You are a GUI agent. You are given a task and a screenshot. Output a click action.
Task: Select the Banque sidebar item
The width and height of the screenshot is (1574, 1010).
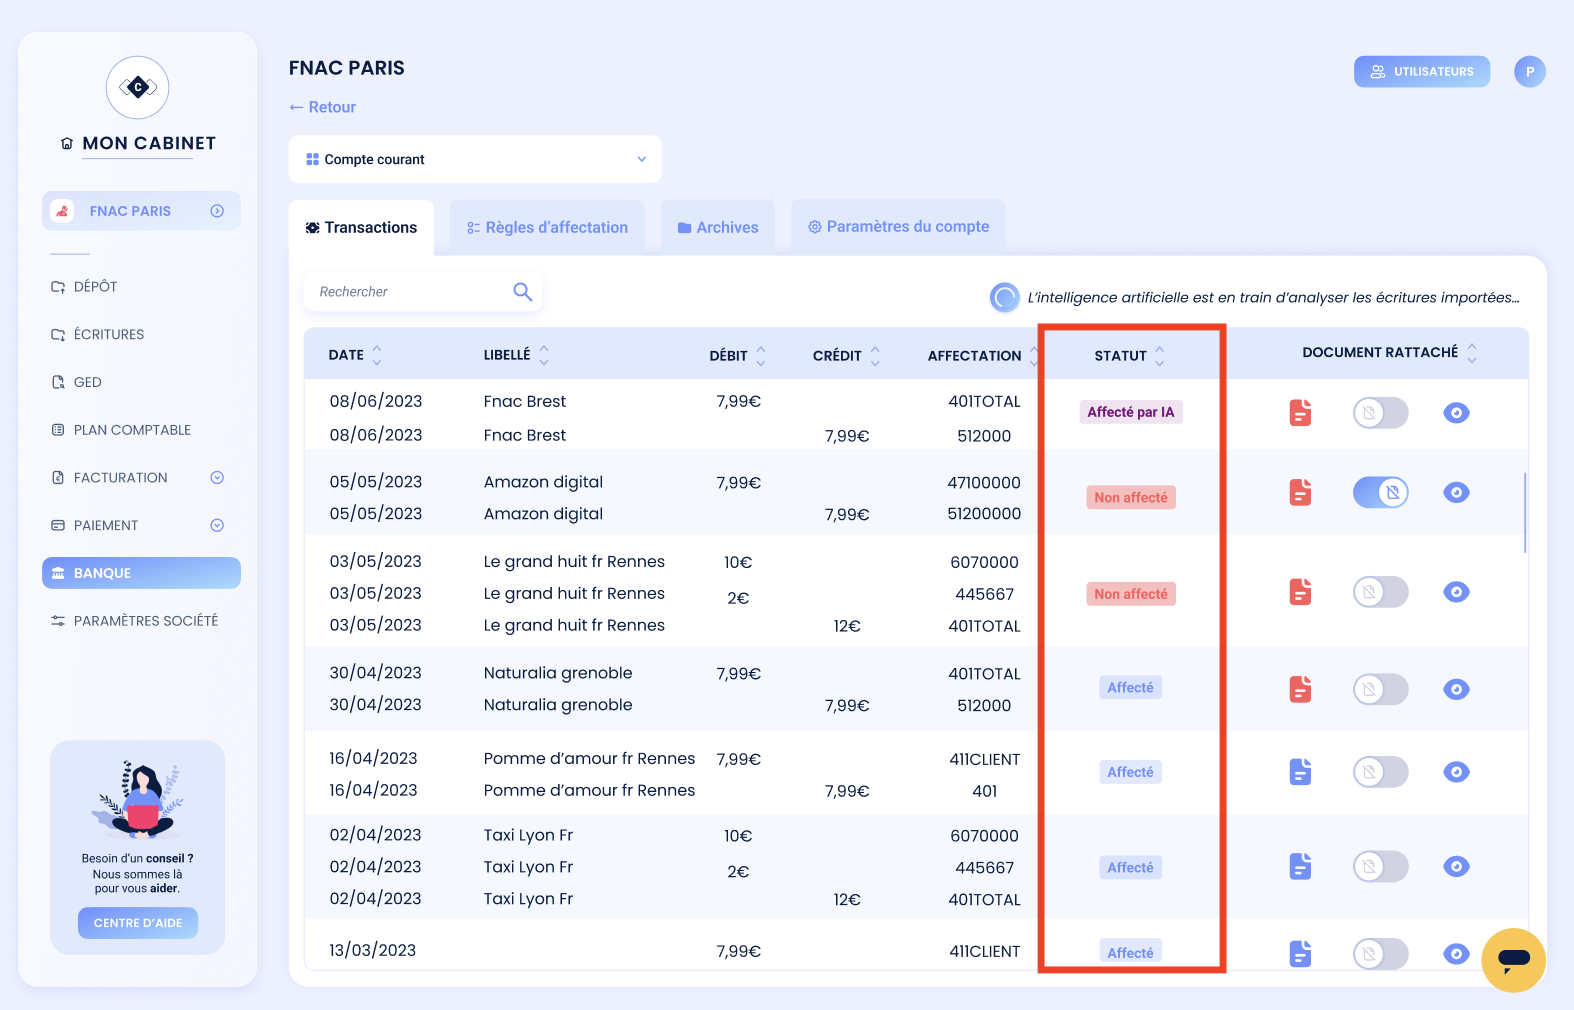pos(141,573)
